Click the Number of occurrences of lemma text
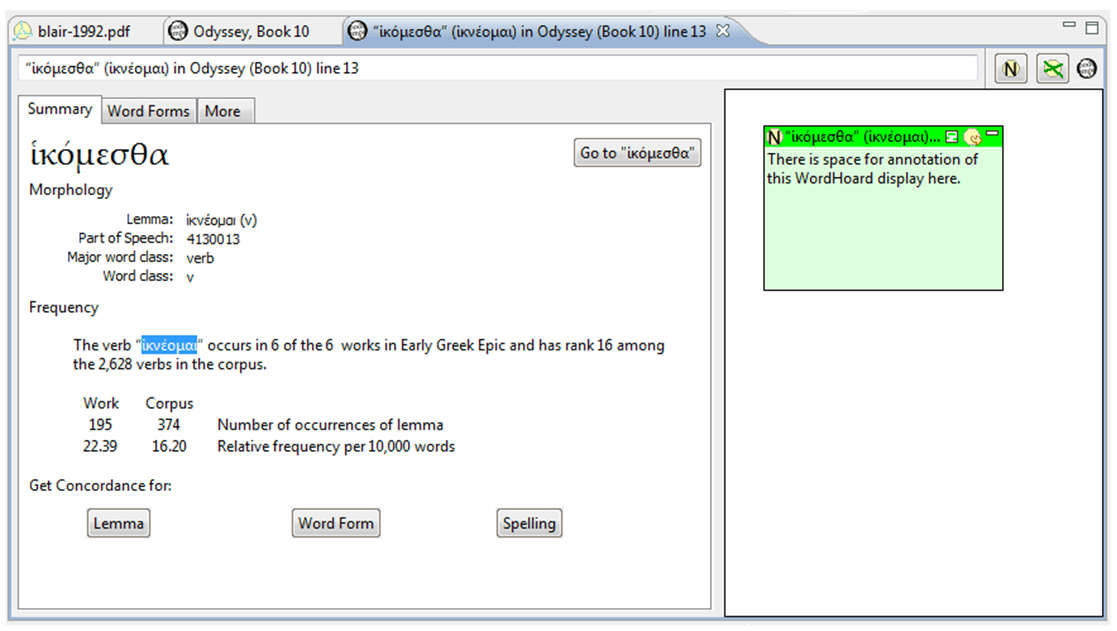The height and width of the screenshot is (631, 1117). [331, 425]
